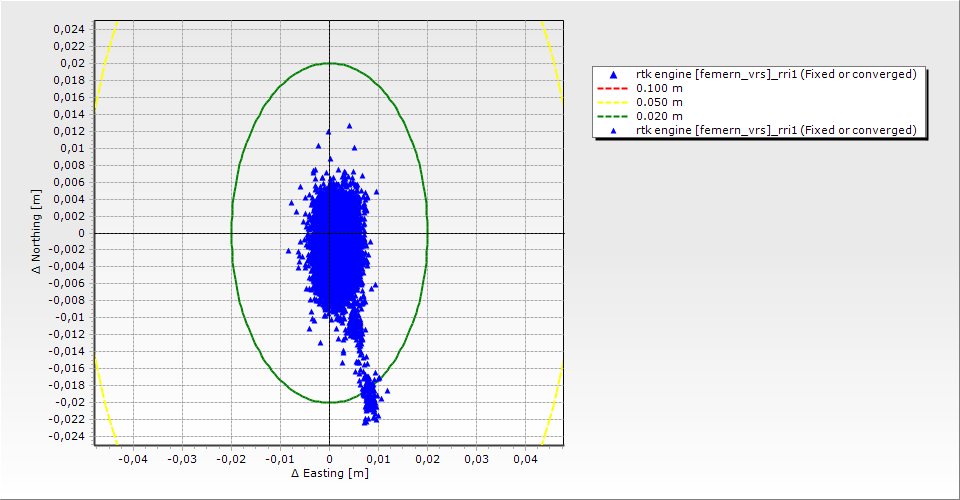Viewport: 960px width, 500px height.
Task: Click the 0,04 tick label on Easting axis
Action: (x=524, y=458)
